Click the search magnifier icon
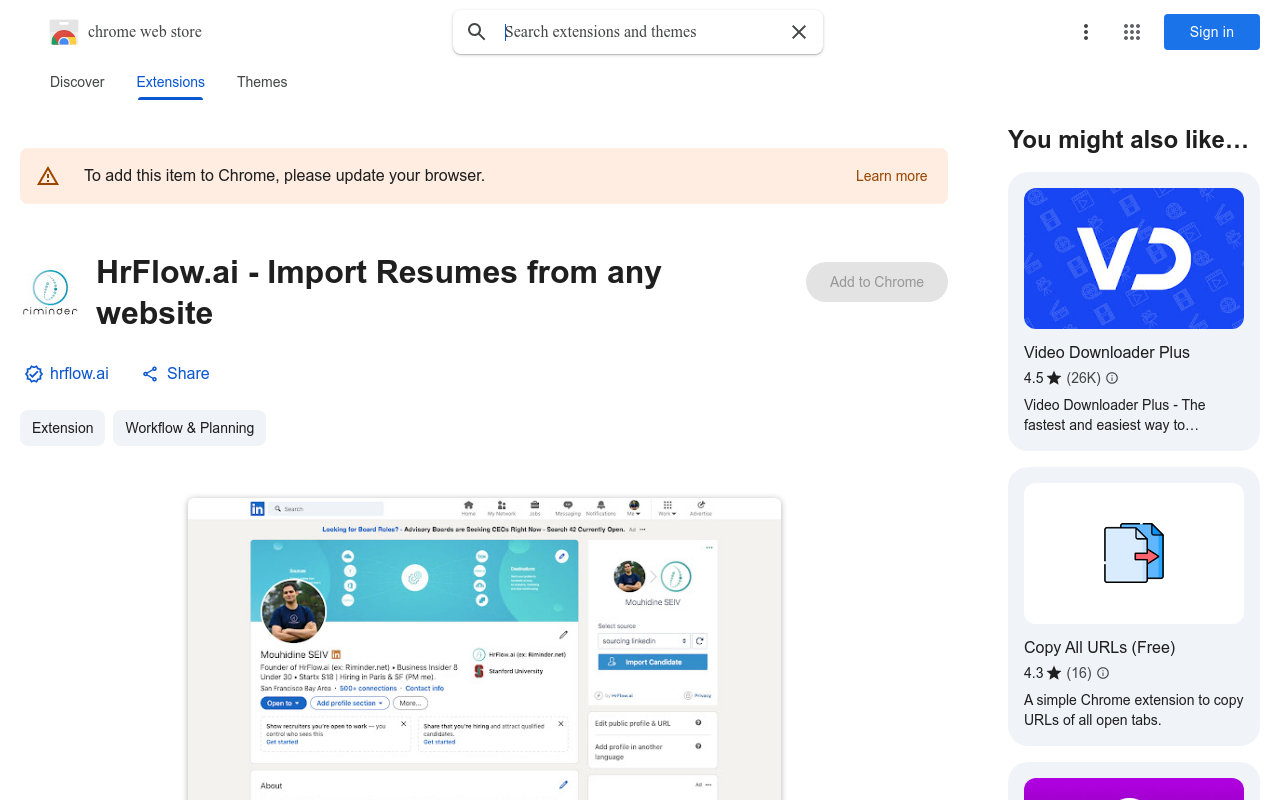The height and width of the screenshot is (800, 1280). coord(477,32)
